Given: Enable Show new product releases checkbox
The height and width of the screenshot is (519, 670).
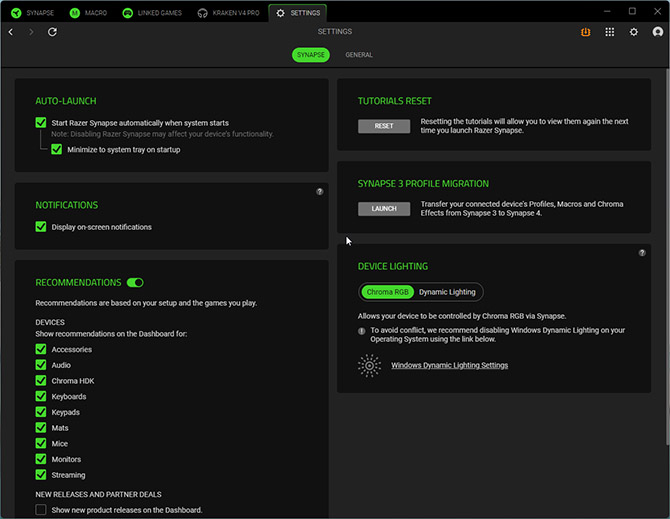Looking at the screenshot, I should point(41,510).
